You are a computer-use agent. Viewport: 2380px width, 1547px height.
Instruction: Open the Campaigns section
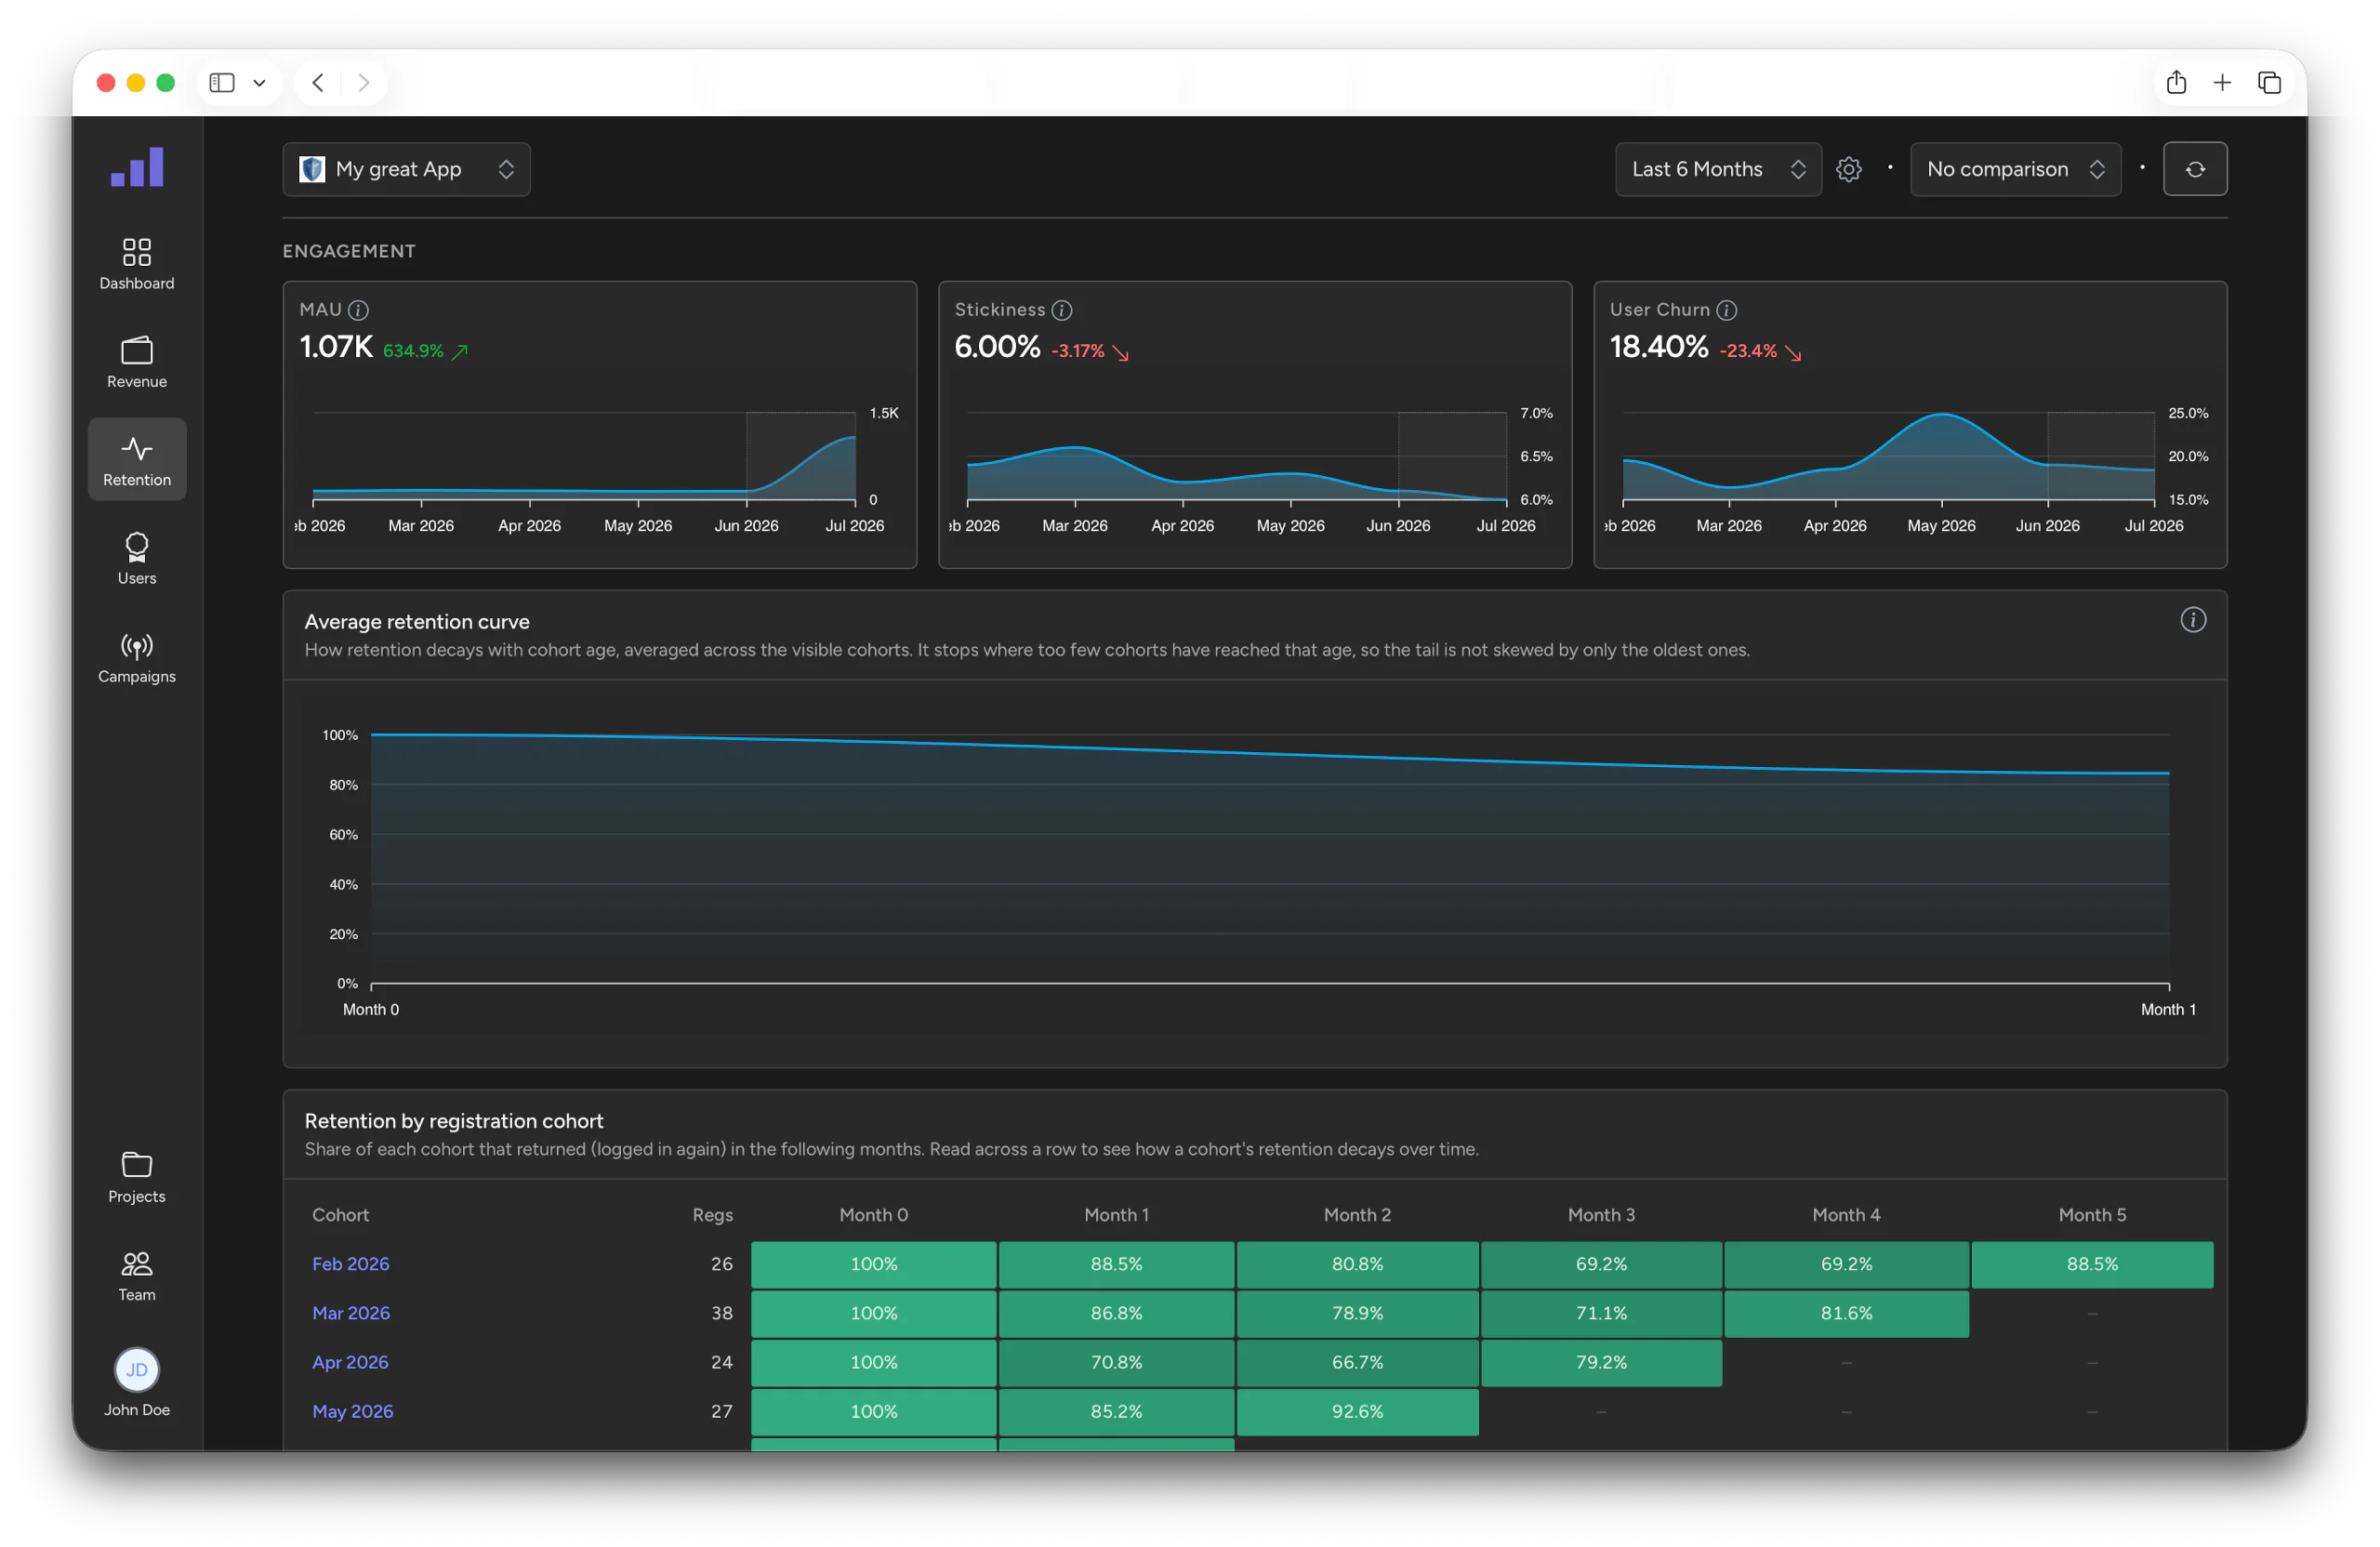[x=137, y=657]
